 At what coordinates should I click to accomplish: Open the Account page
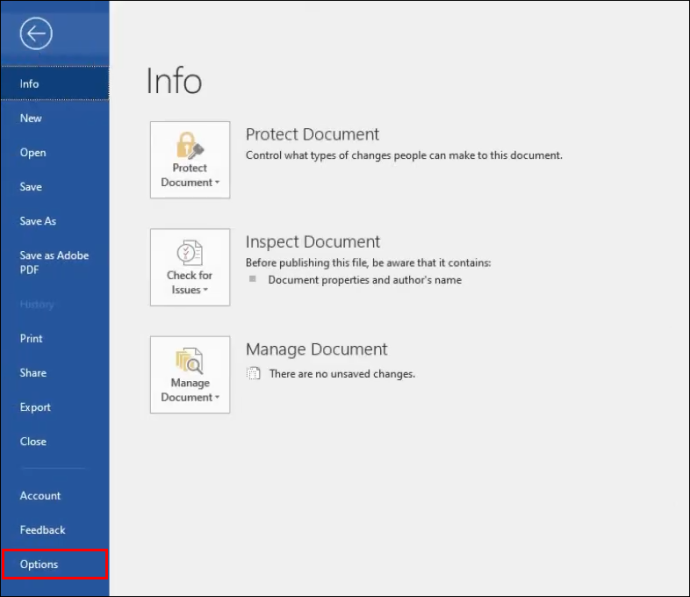(55, 495)
